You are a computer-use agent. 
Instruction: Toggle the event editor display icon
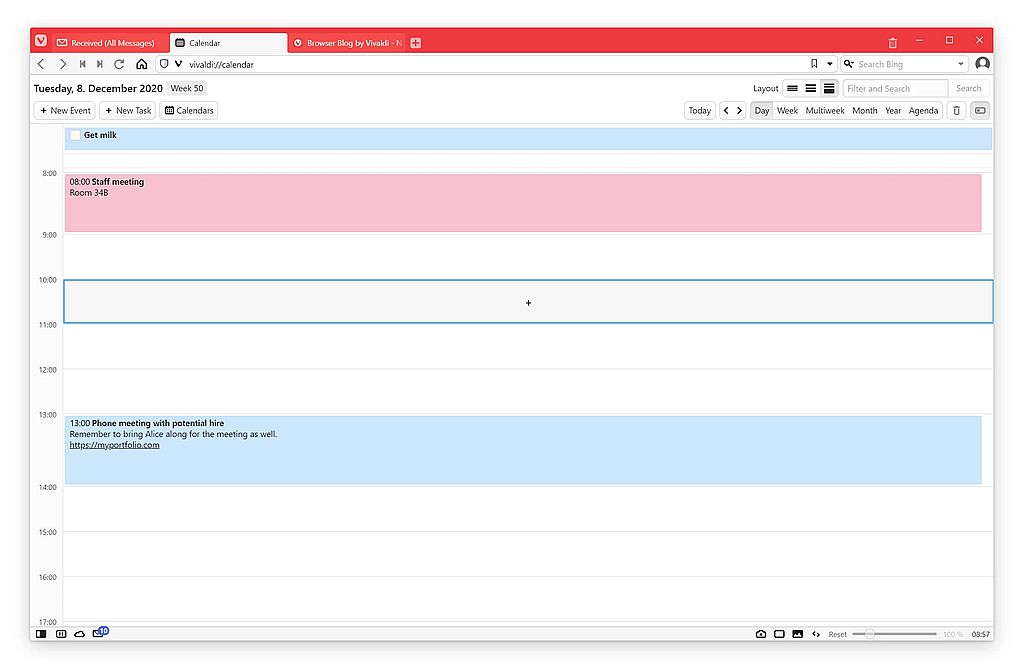click(x=980, y=110)
